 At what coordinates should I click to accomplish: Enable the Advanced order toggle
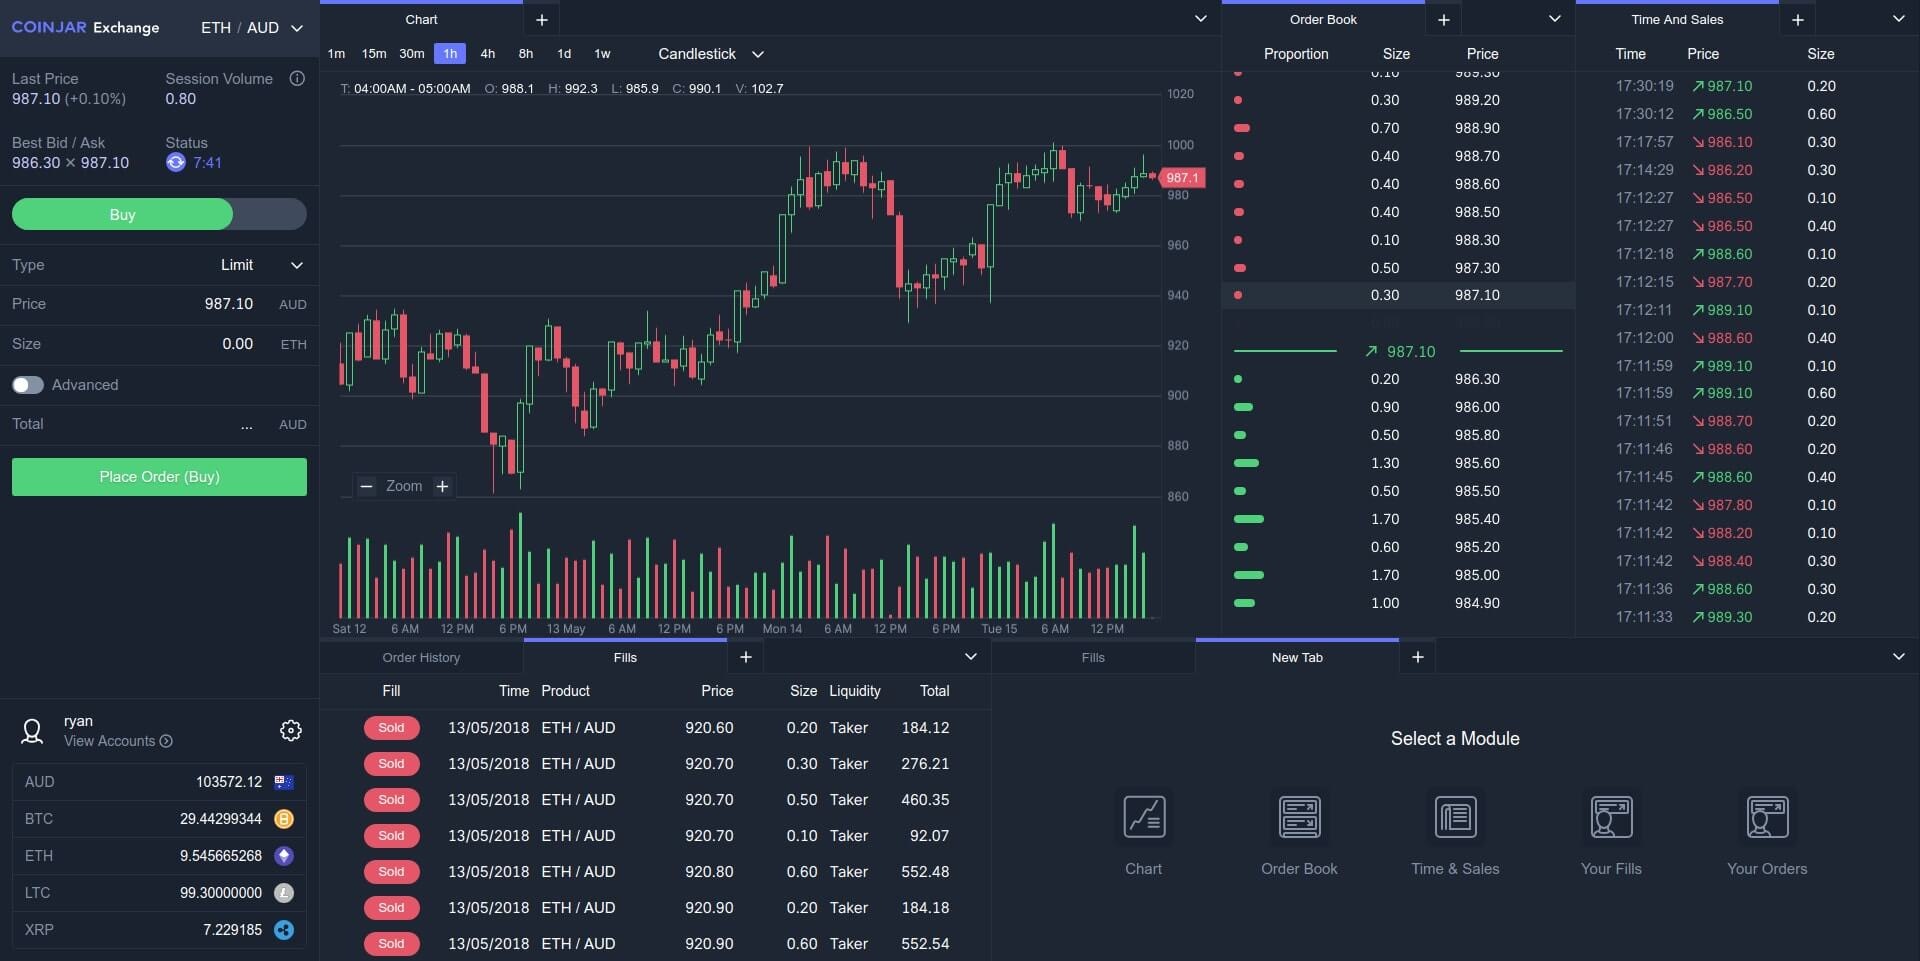(28, 385)
